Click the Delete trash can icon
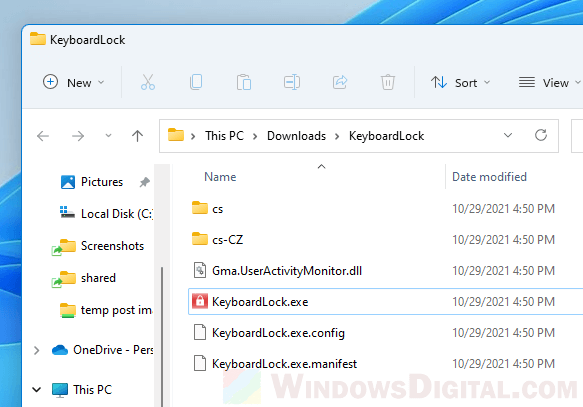Viewport: 583px width, 407px height. pos(387,82)
